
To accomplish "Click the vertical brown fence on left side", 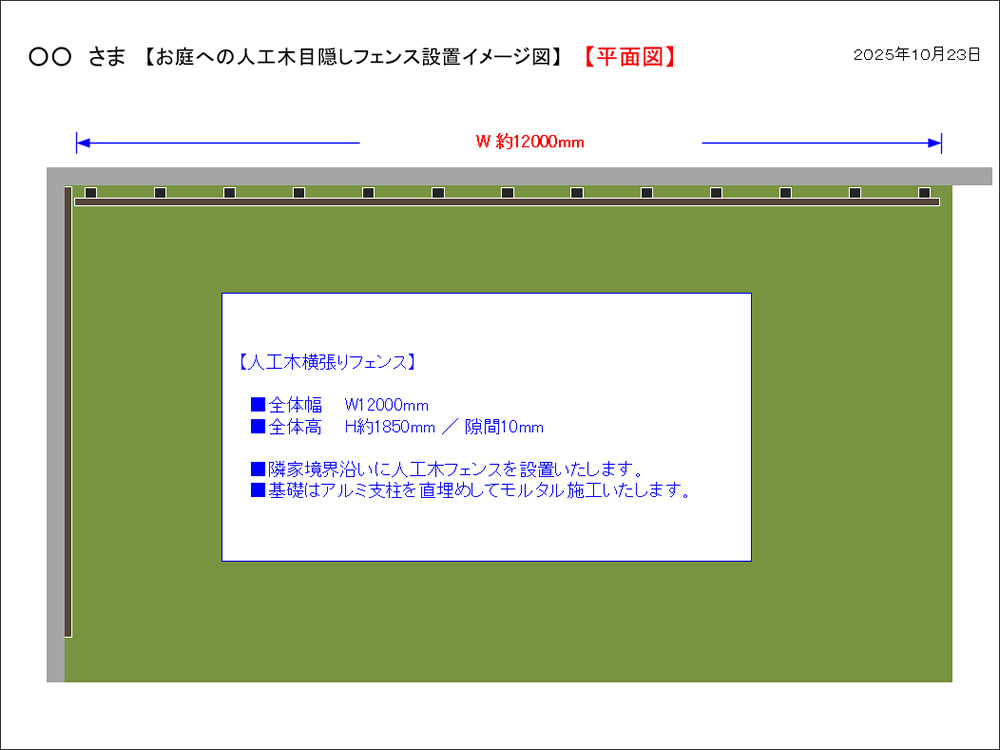I will (x=68, y=411).
